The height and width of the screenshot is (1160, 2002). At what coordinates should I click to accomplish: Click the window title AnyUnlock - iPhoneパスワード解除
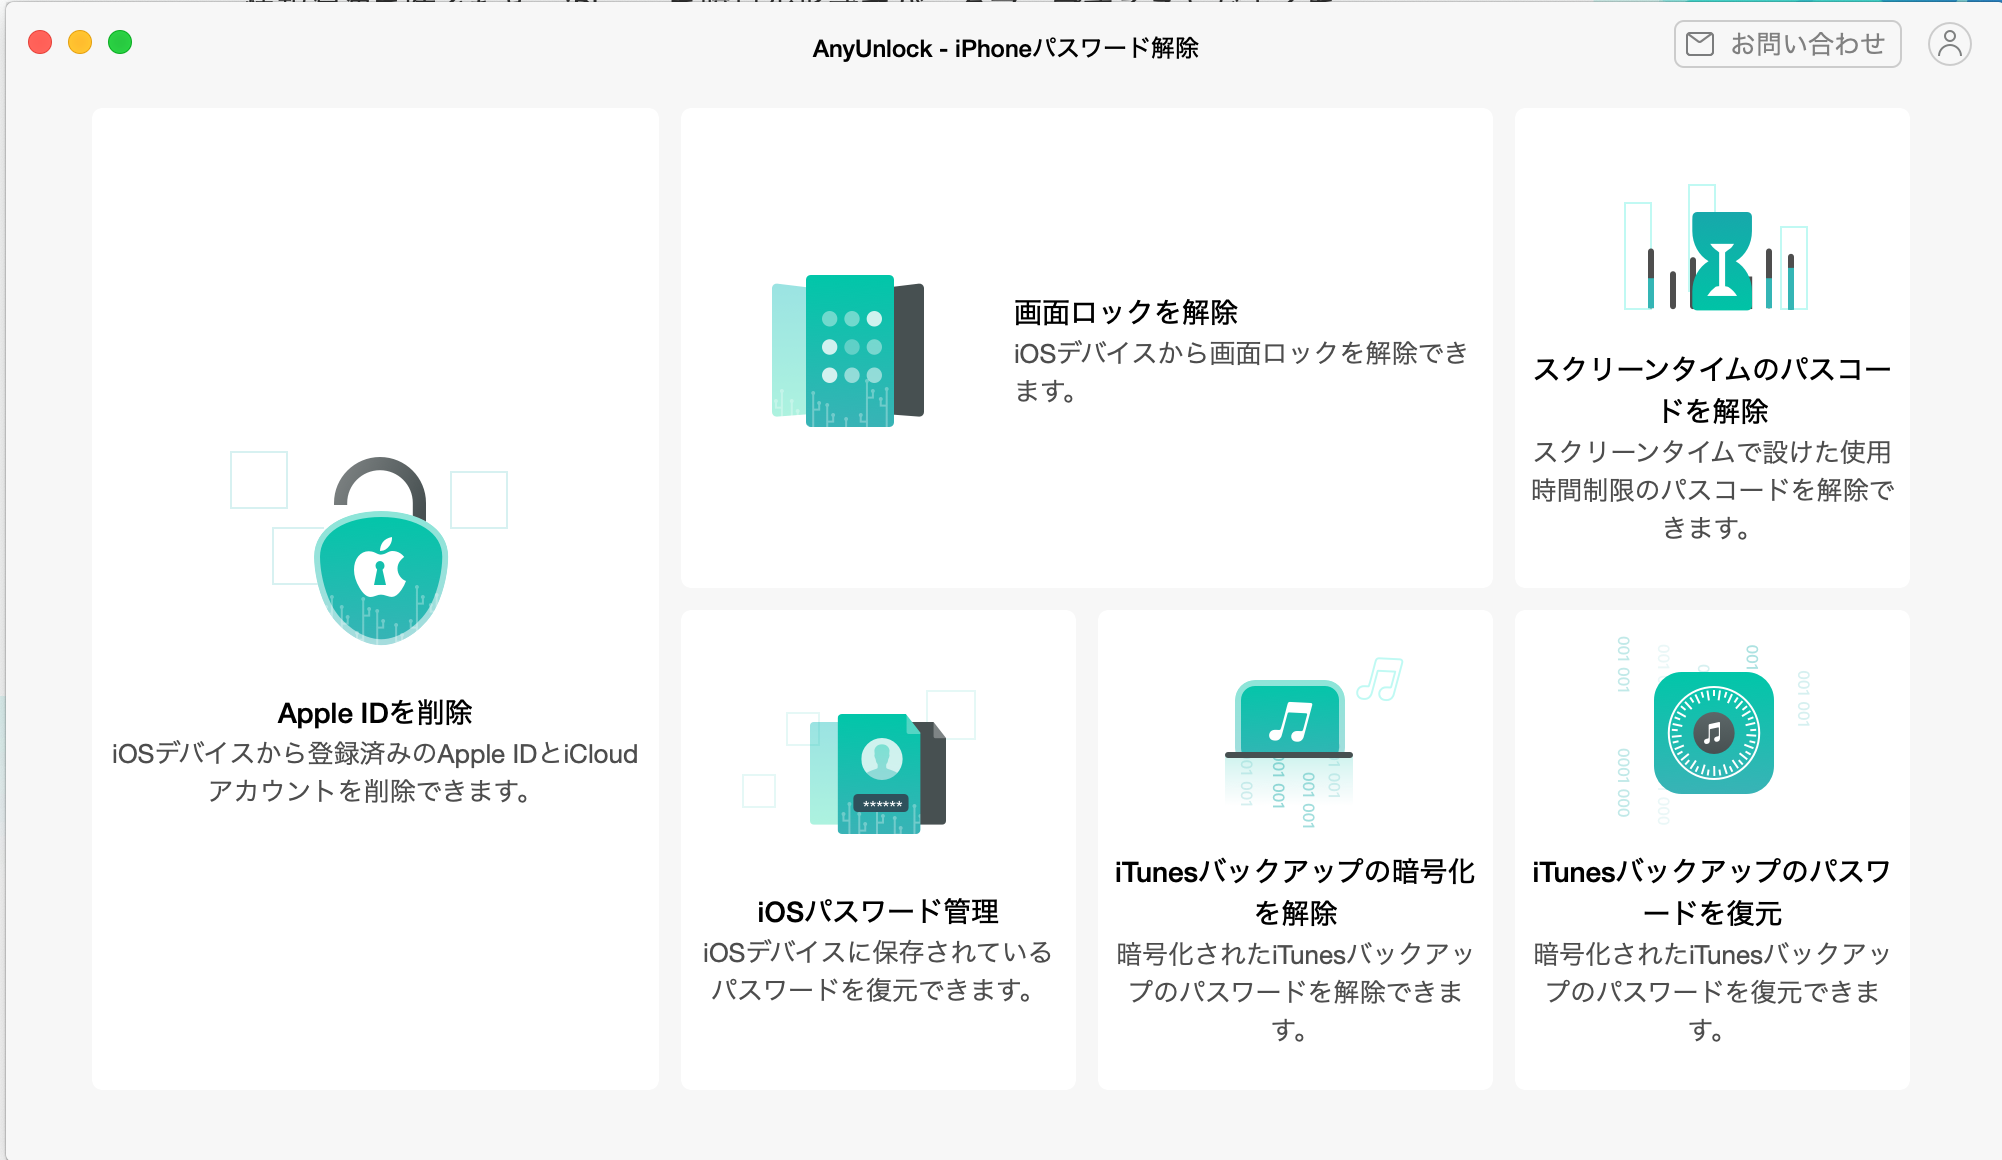(1005, 48)
